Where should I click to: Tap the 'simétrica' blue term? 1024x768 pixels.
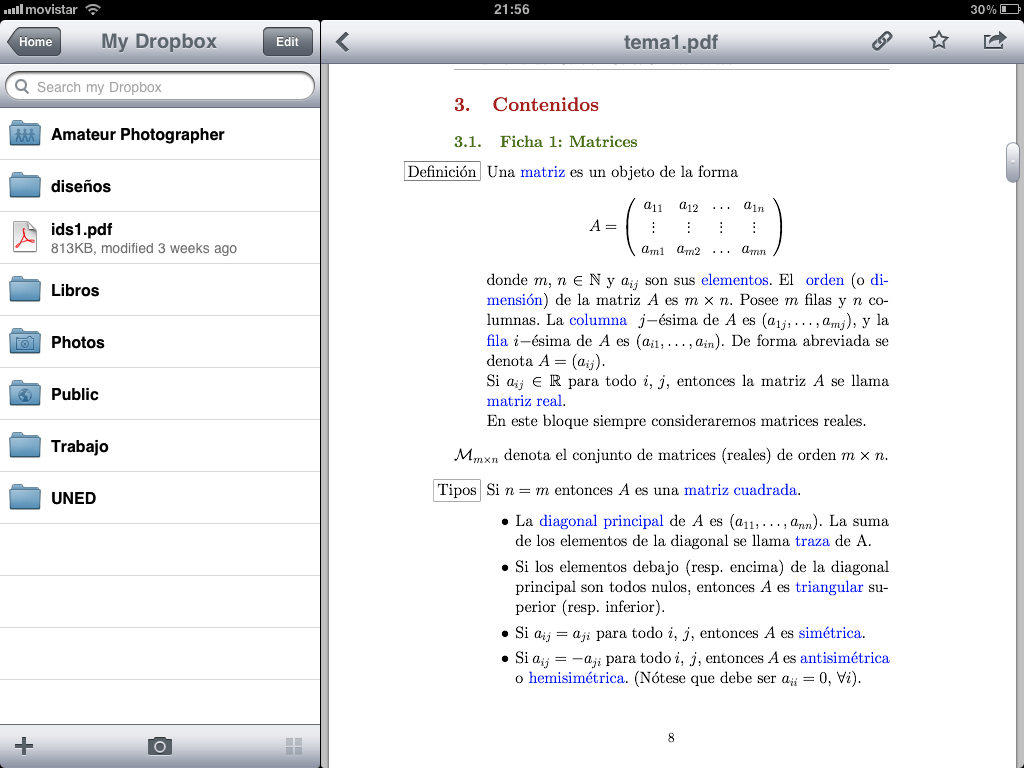coord(830,633)
